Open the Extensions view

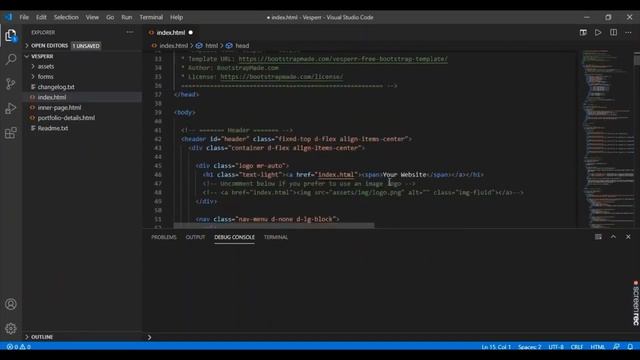click(x=11, y=133)
